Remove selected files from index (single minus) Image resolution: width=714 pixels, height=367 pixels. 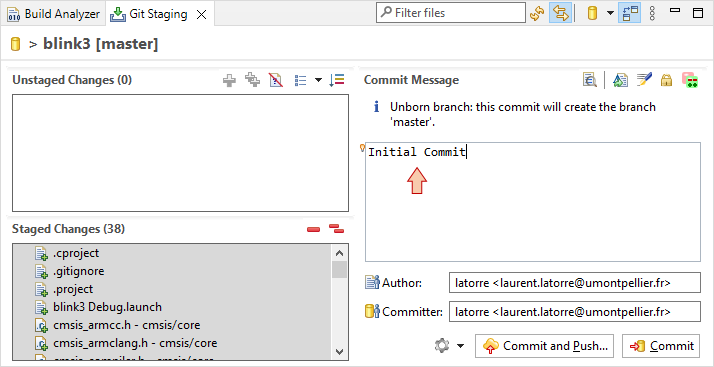[313, 229]
